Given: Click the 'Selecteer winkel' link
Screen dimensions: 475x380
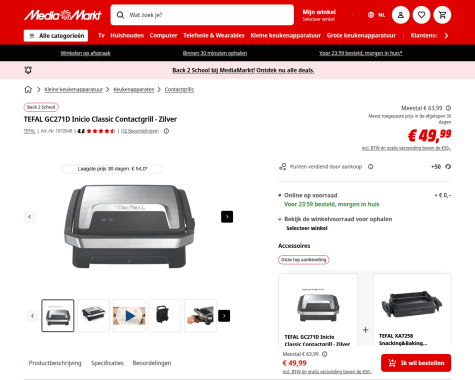Looking at the screenshot, I should 307,228.
